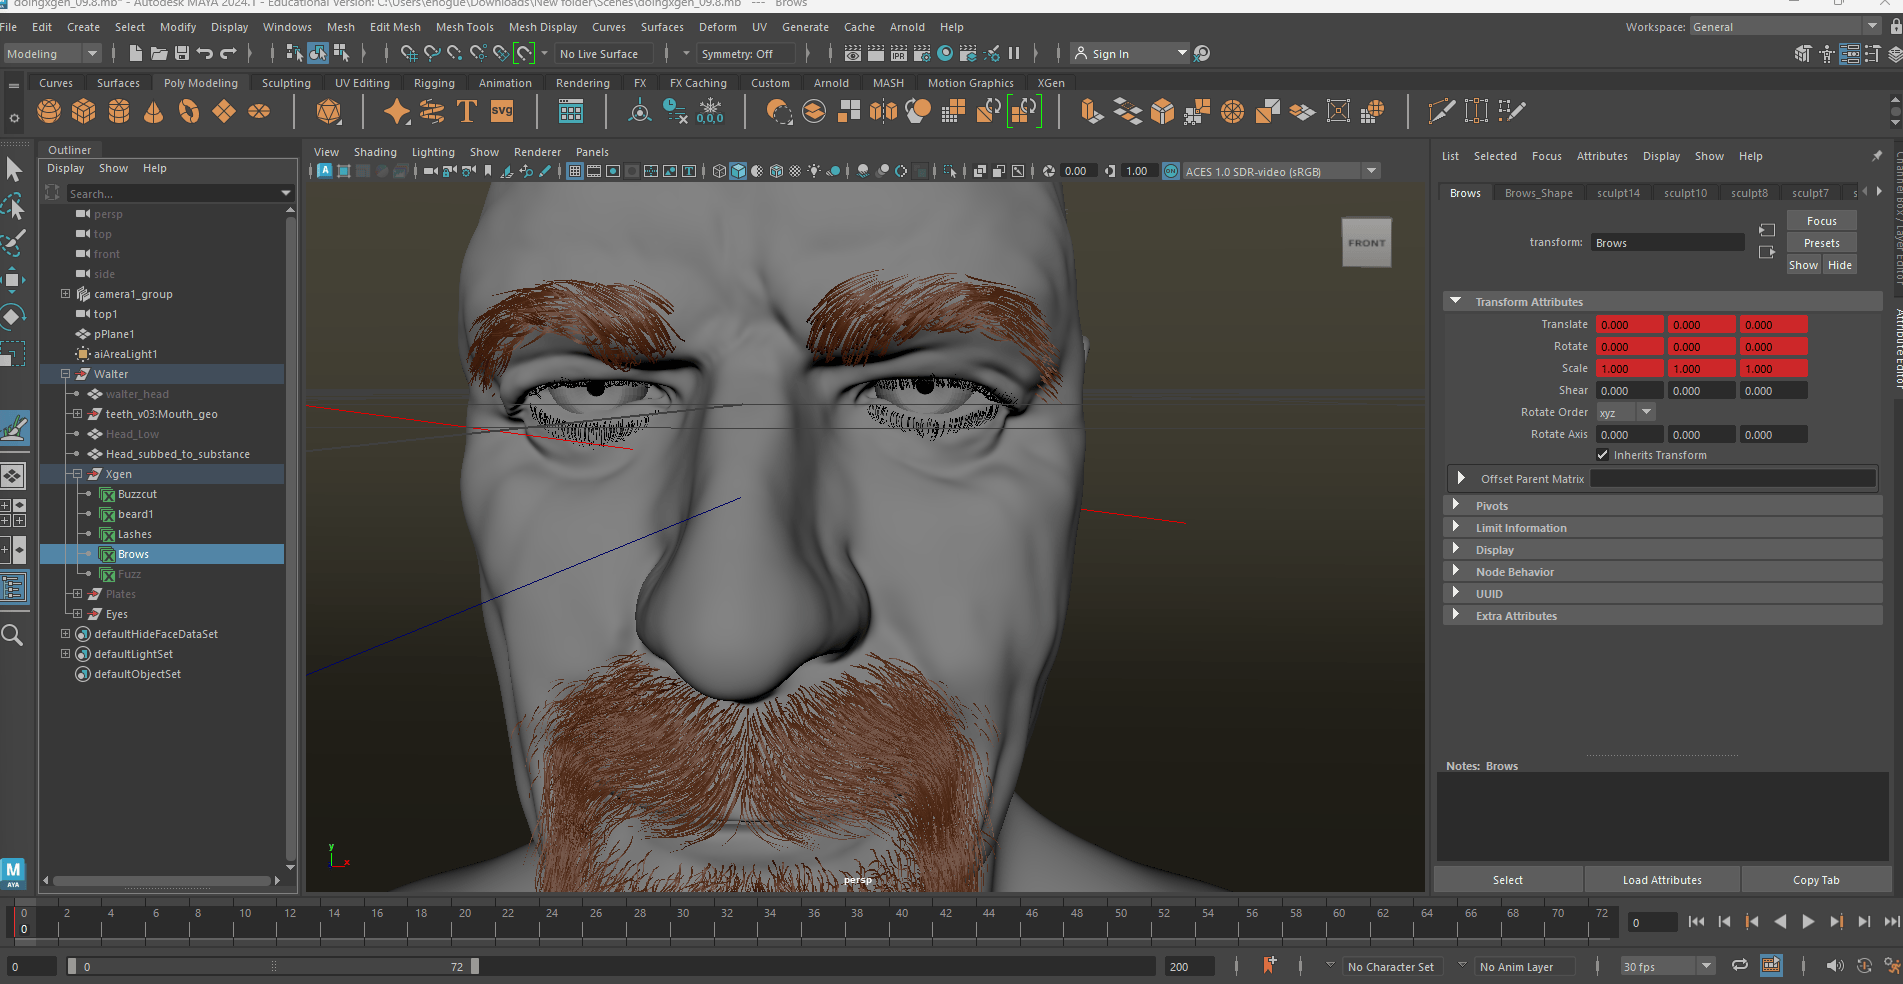Toggle the loop playback icon
Viewport: 1903px width, 984px height.
pos(1740,966)
